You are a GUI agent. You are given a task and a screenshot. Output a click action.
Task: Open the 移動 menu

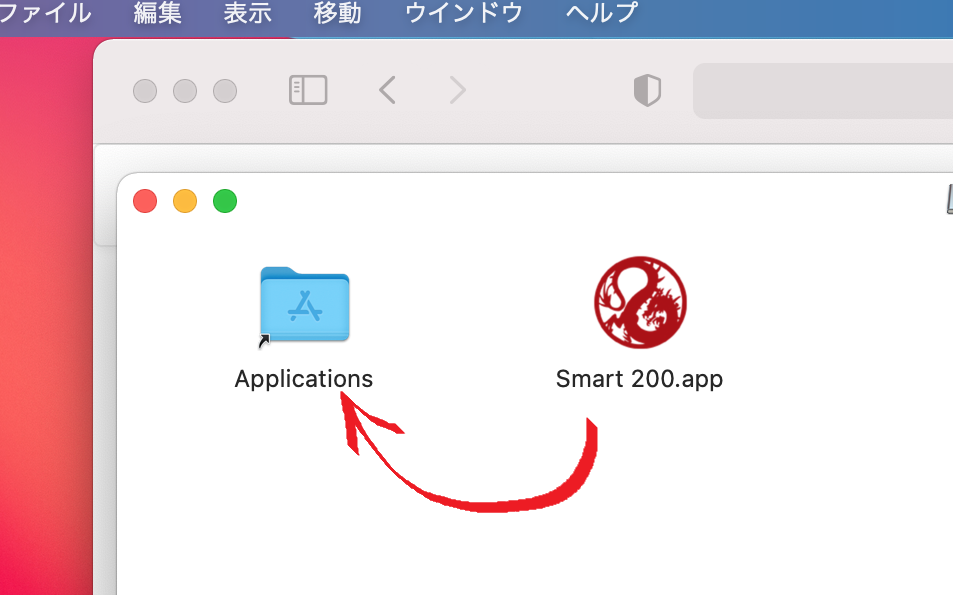[x=337, y=13]
